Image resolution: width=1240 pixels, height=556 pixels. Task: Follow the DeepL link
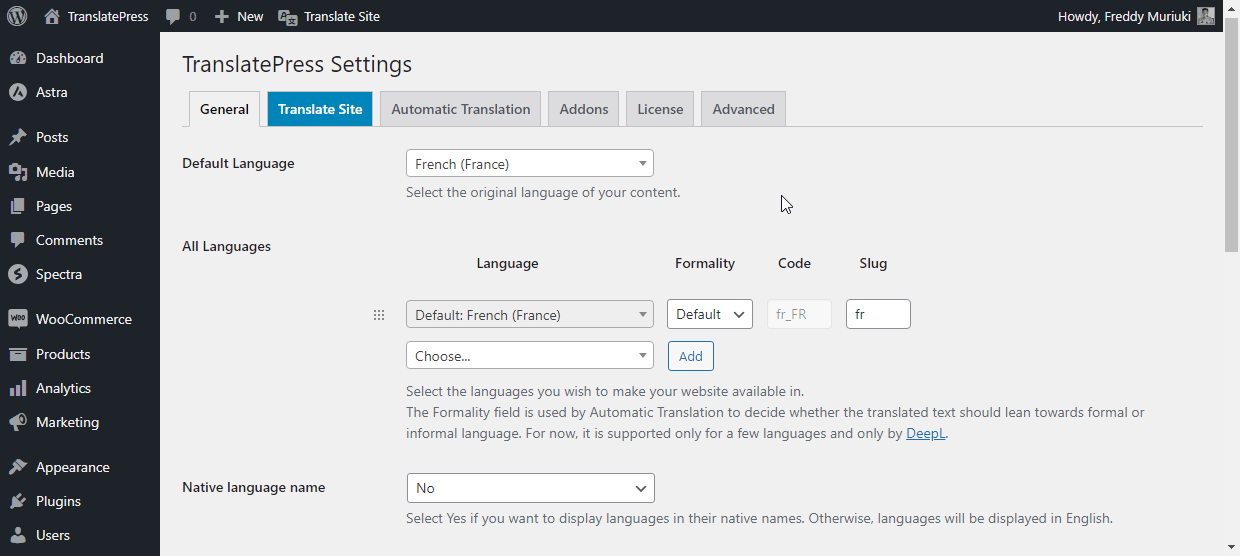point(925,434)
